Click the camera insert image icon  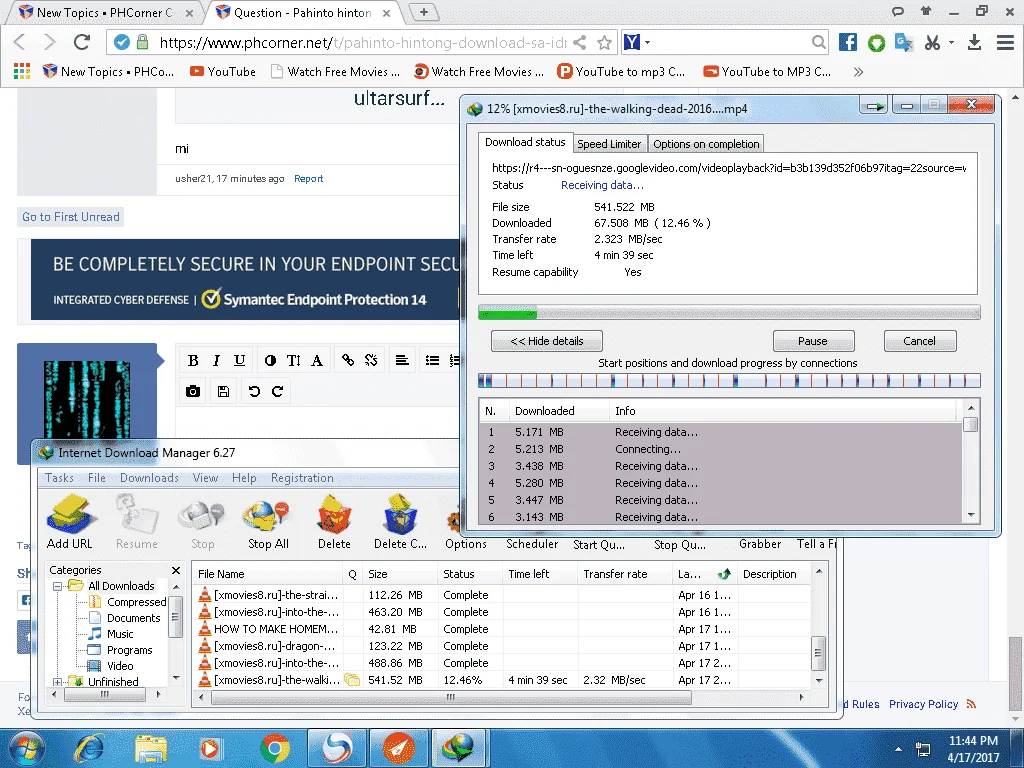tap(193, 391)
